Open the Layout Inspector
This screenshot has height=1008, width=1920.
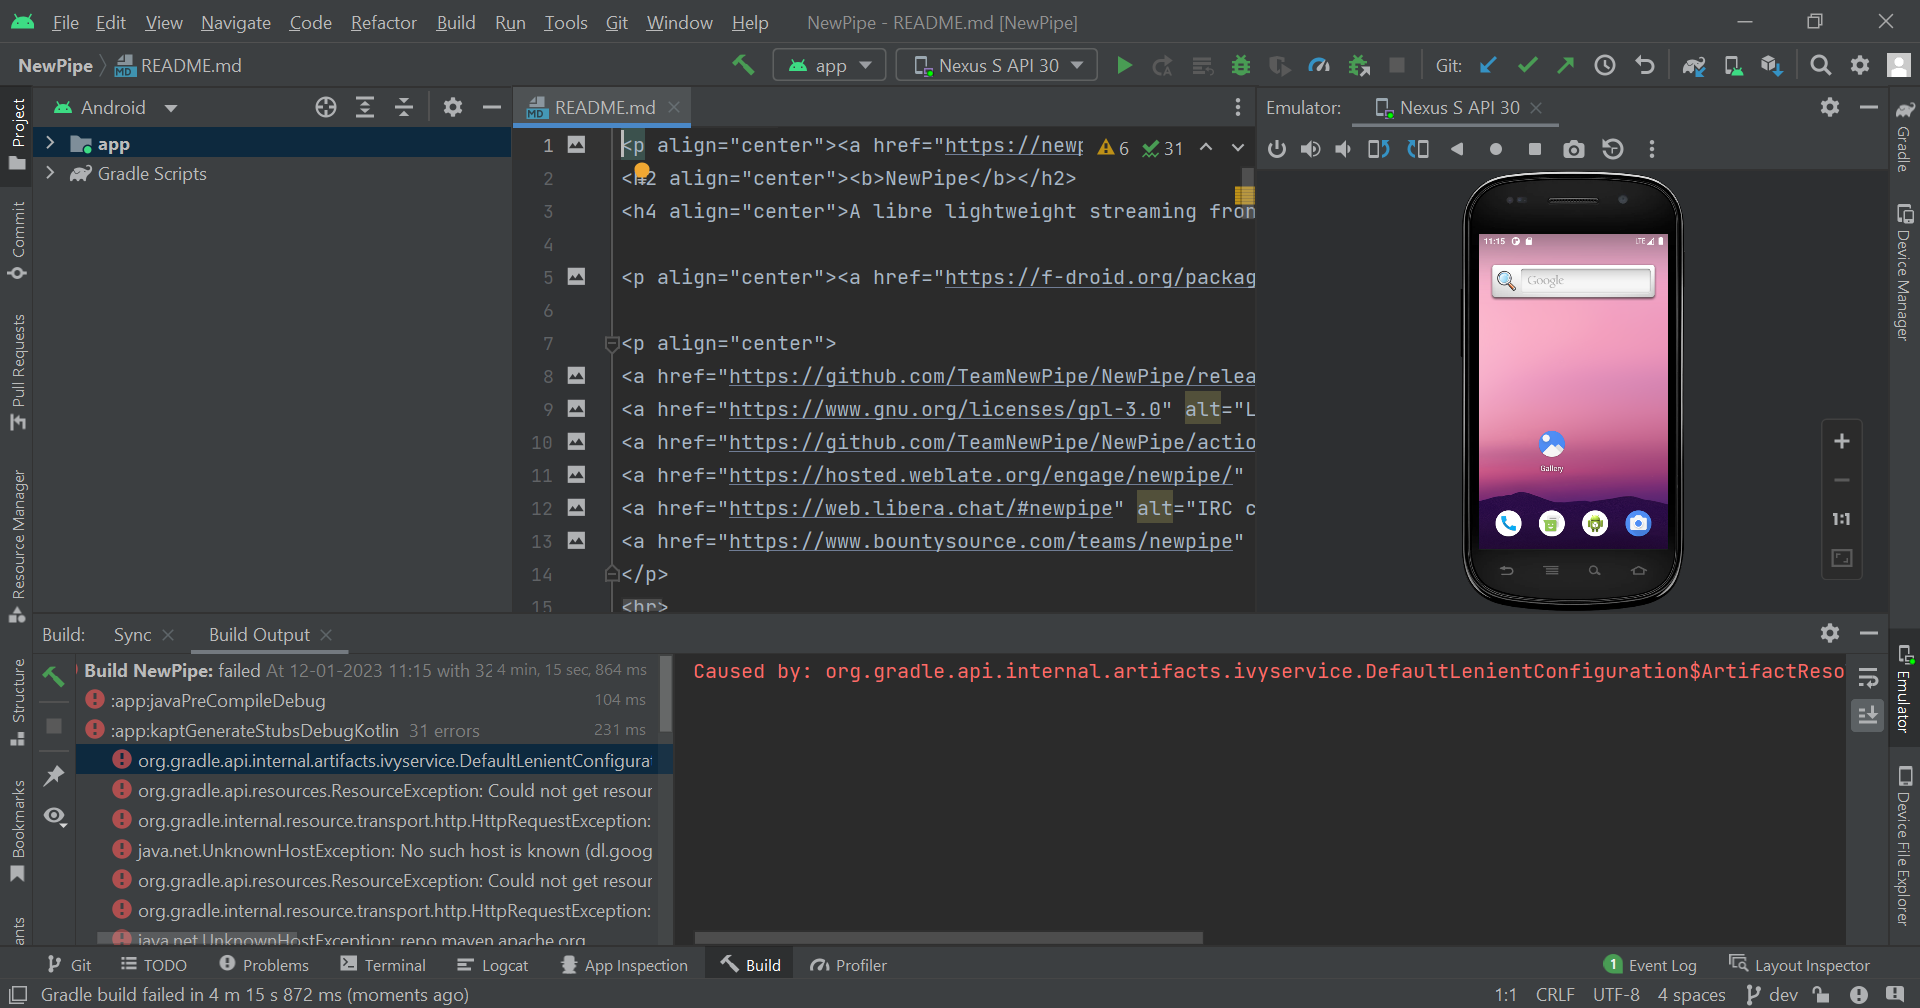(1800, 965)
